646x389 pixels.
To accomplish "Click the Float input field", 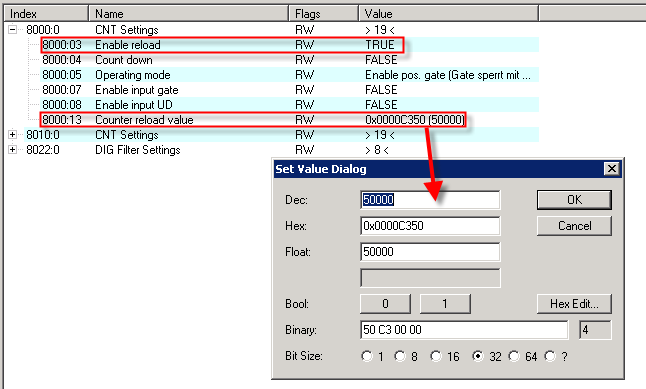I will click(x=430, y=252).
